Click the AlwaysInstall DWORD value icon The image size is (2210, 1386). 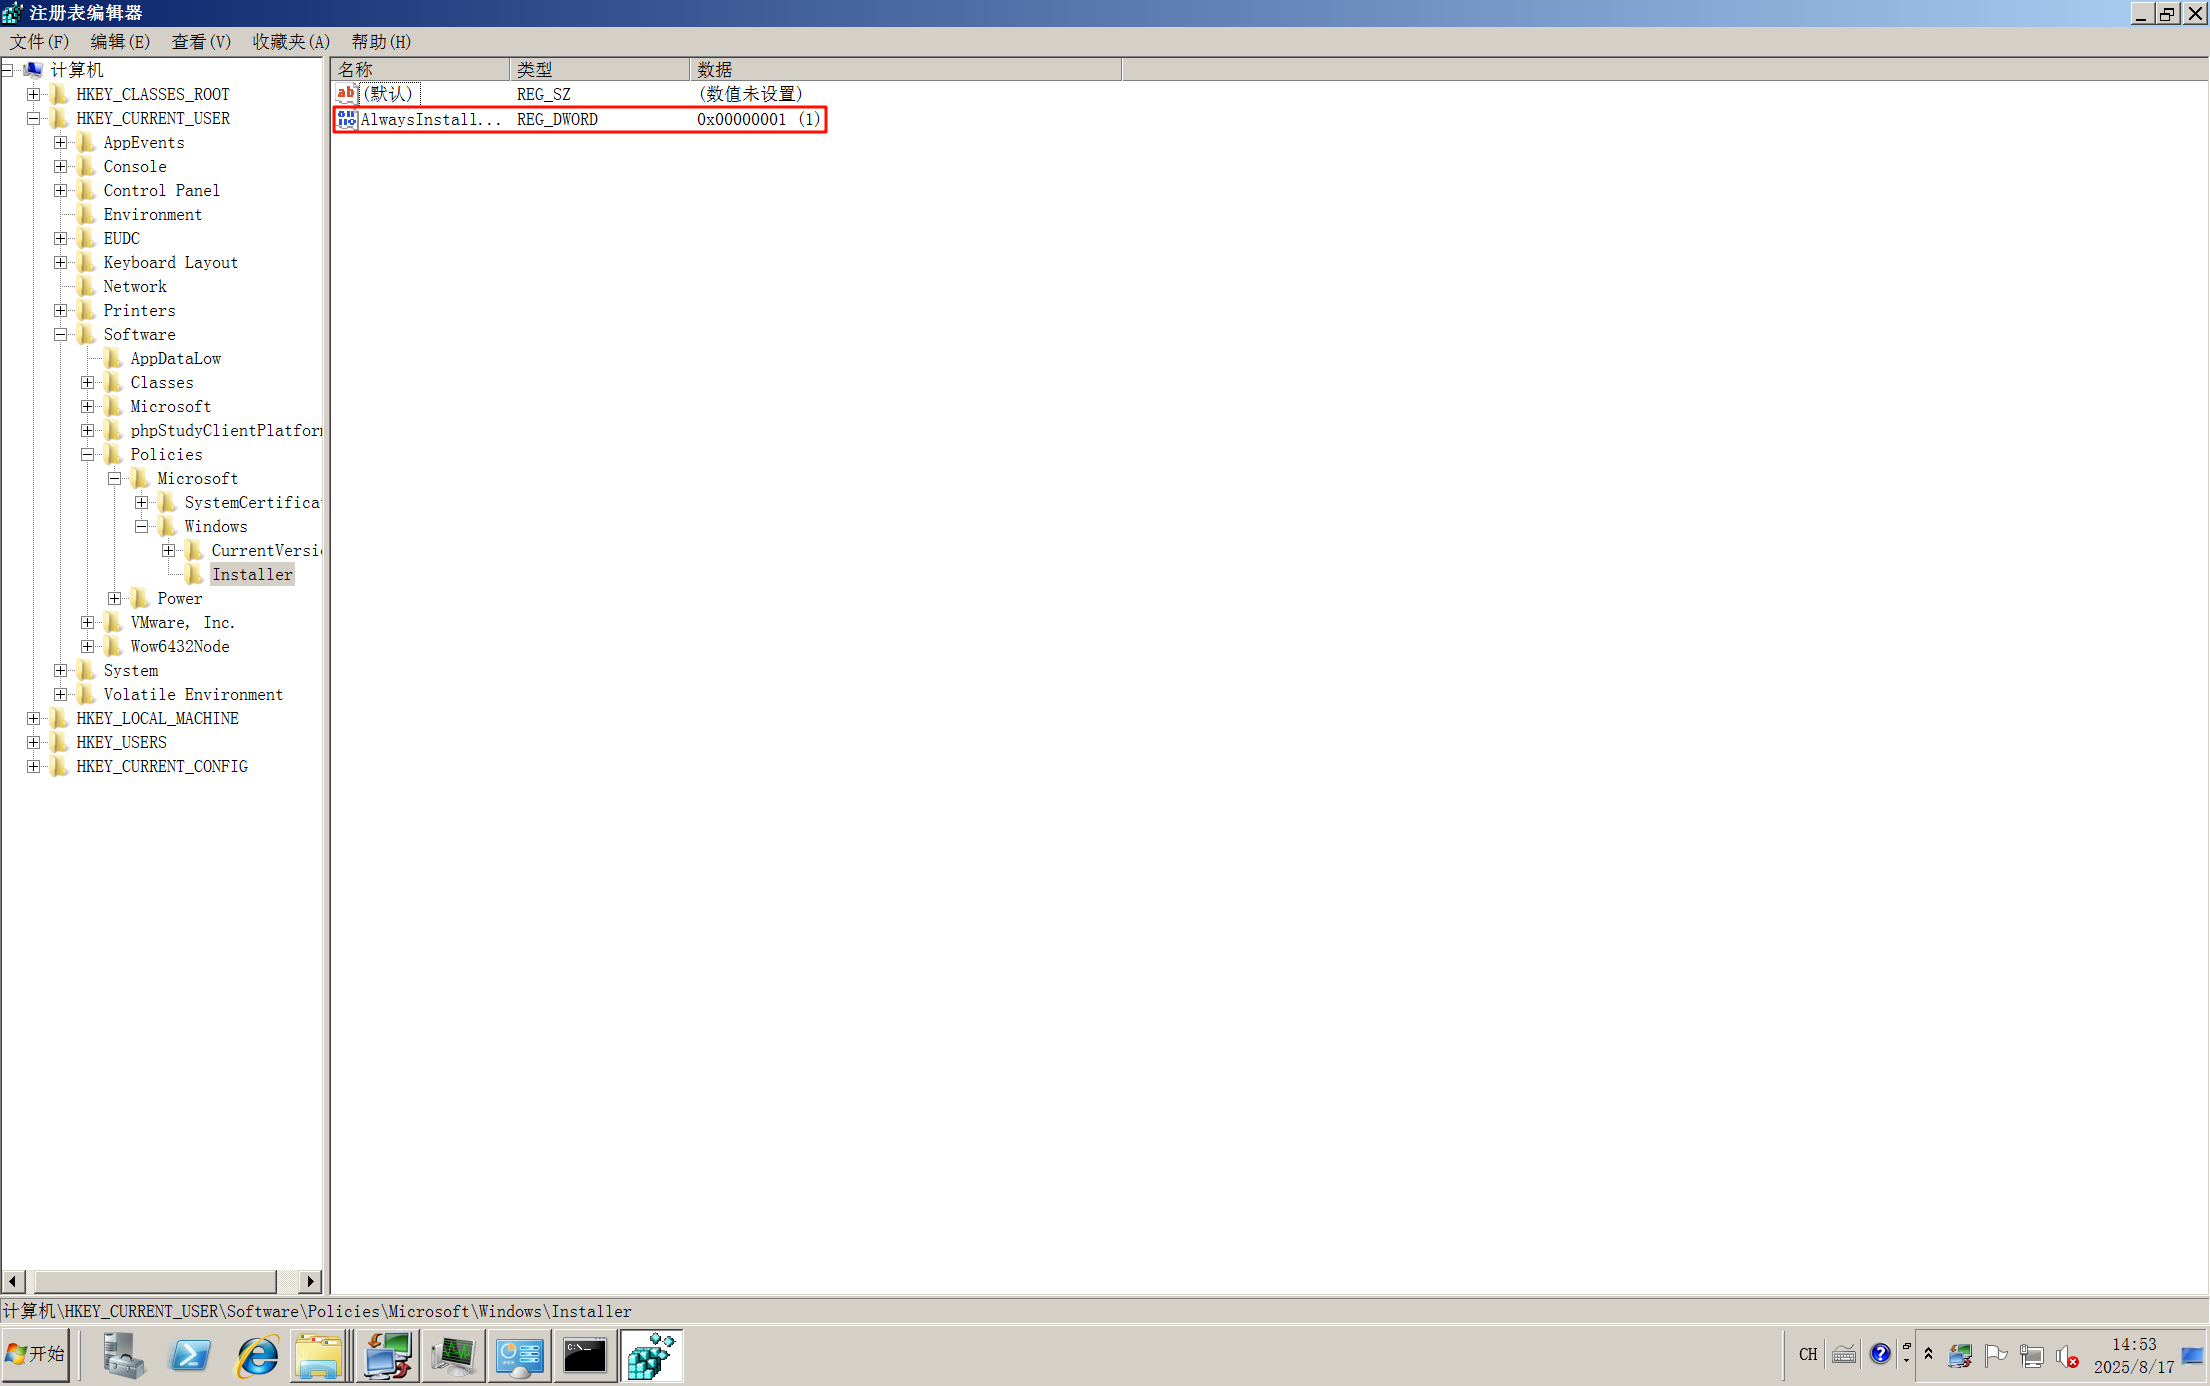coord(346,119)
